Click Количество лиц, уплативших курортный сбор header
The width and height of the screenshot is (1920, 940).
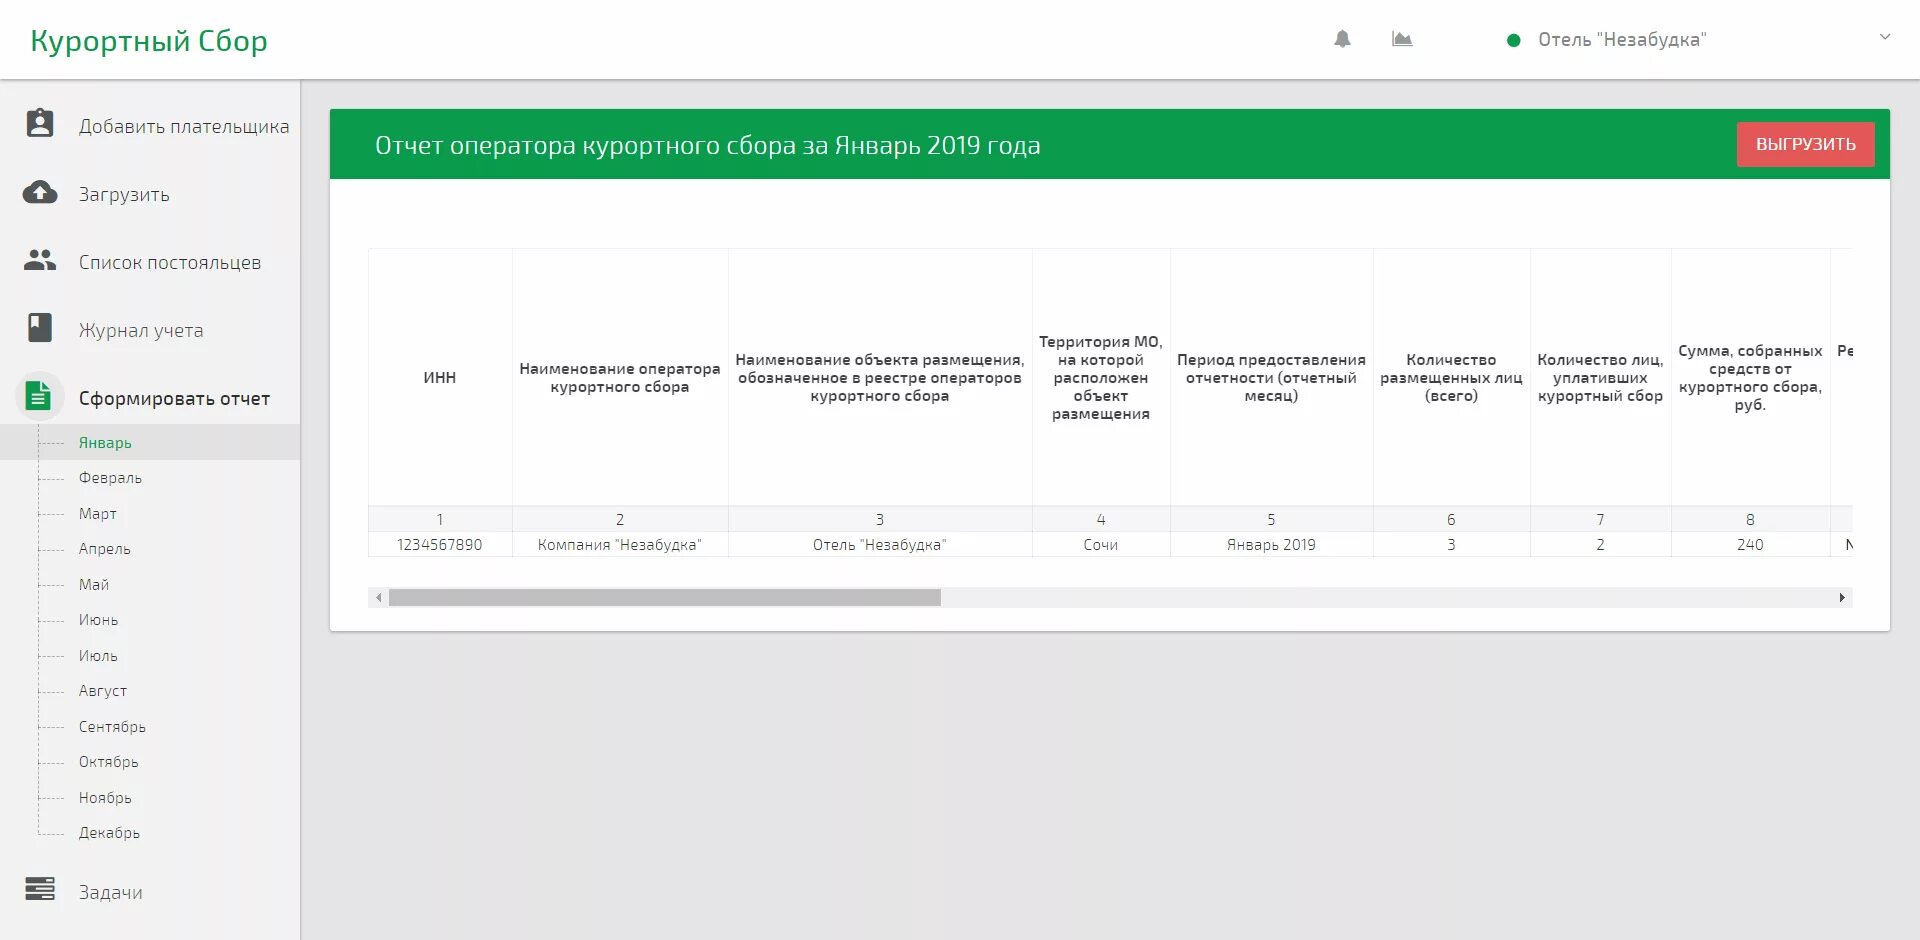pyautogui.click(x=1600, y=377)
